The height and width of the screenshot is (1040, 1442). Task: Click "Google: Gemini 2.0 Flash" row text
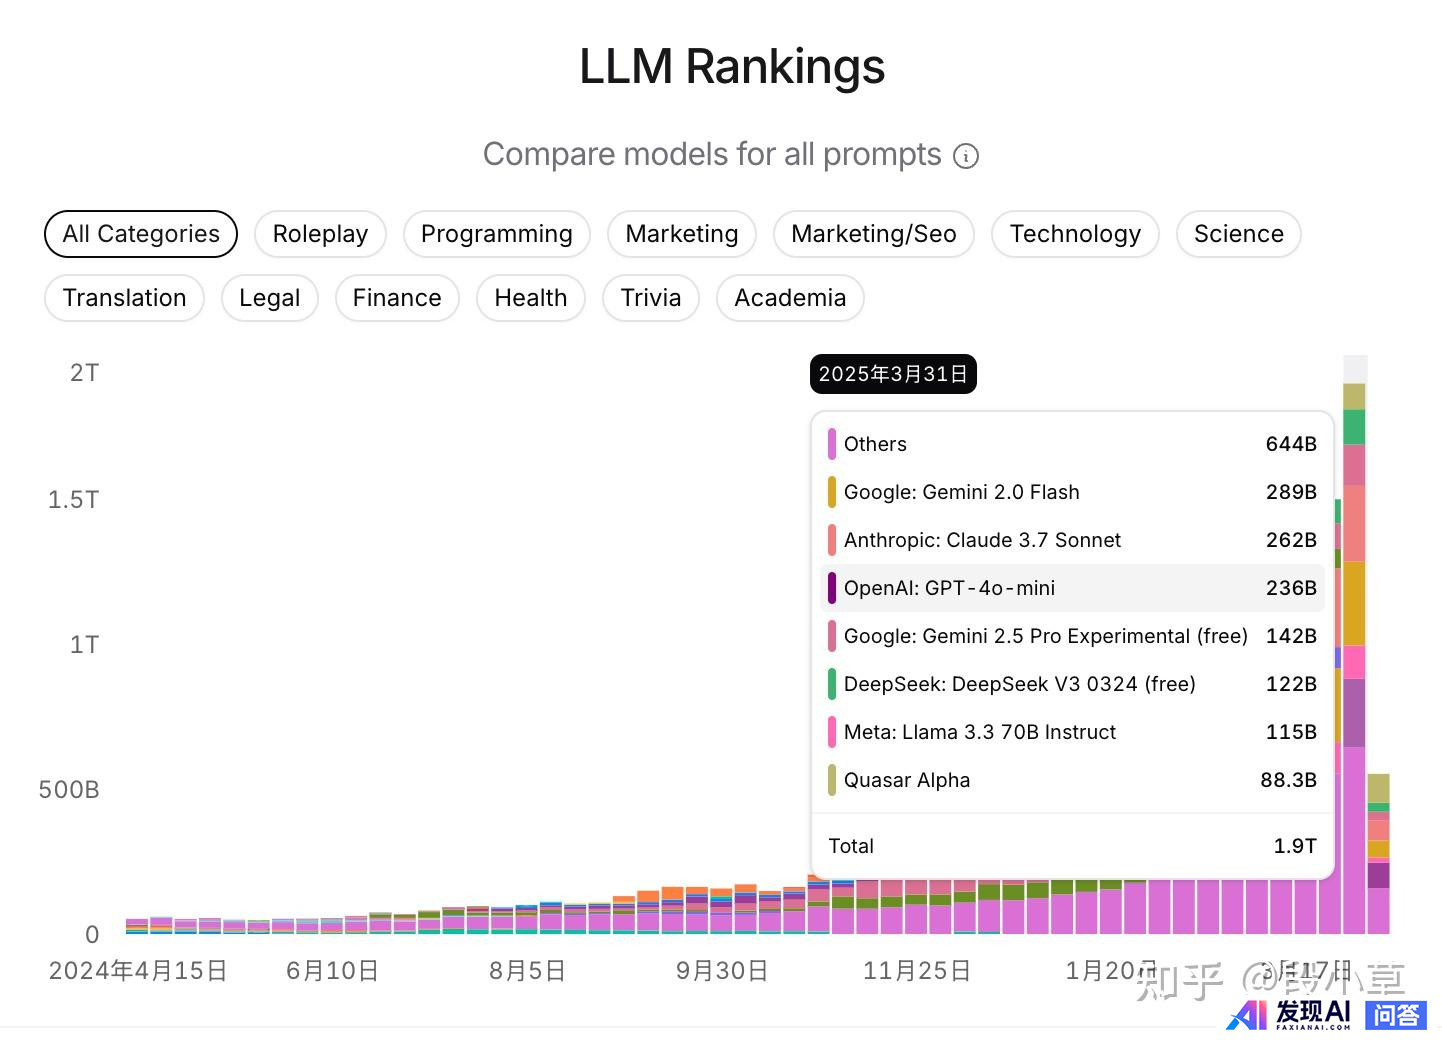click(962, 492)
